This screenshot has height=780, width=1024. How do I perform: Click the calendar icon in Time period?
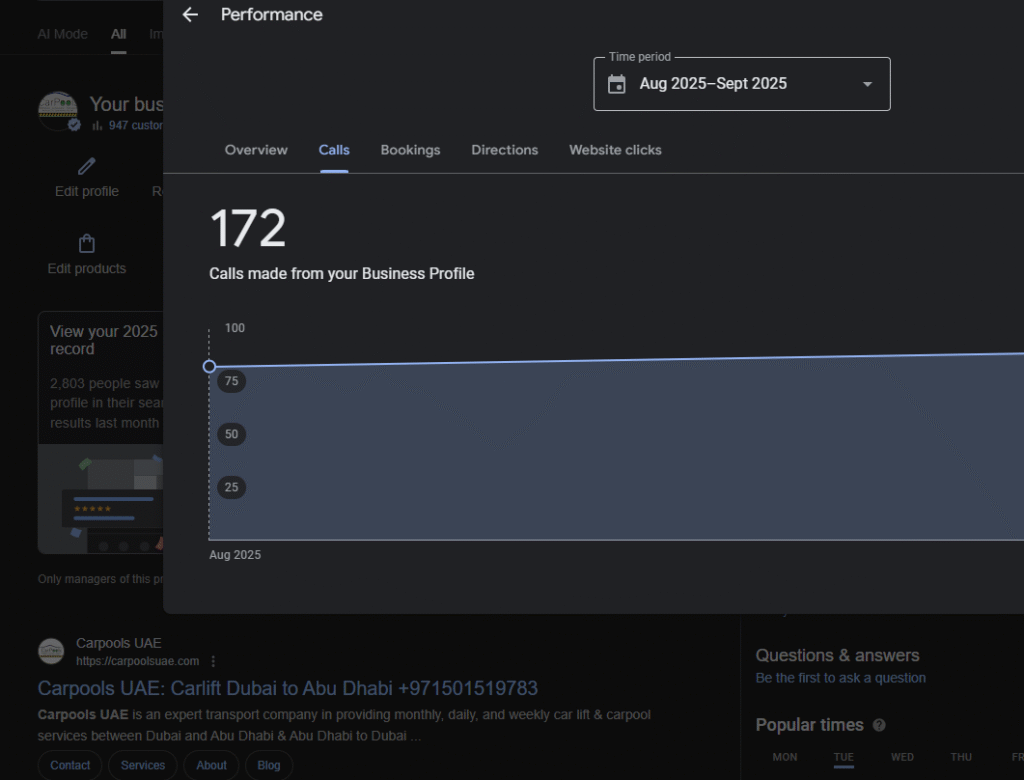(617, 84)
